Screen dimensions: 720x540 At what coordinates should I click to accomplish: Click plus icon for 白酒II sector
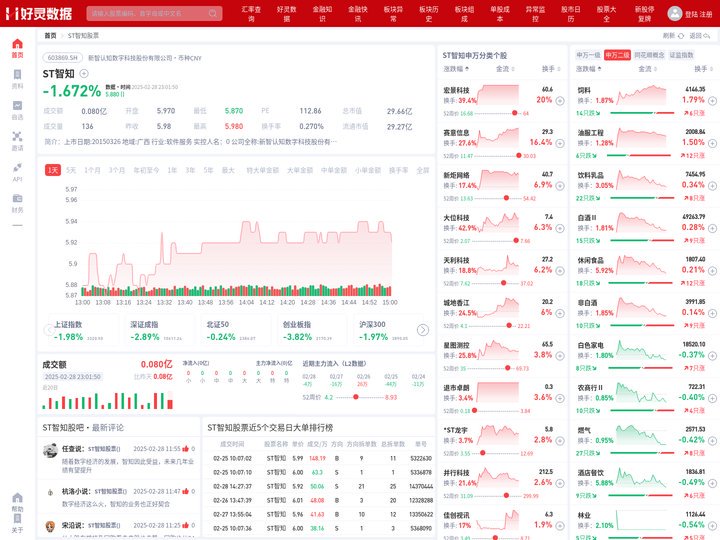pos(712,228)
